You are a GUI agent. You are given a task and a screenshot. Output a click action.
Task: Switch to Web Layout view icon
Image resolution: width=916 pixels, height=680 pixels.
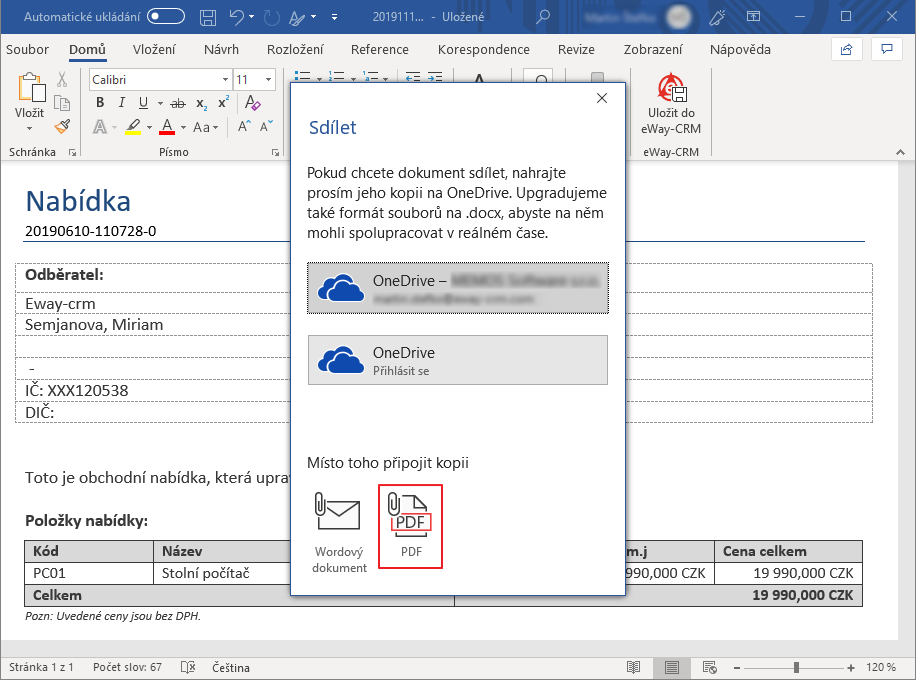point(710,667)
